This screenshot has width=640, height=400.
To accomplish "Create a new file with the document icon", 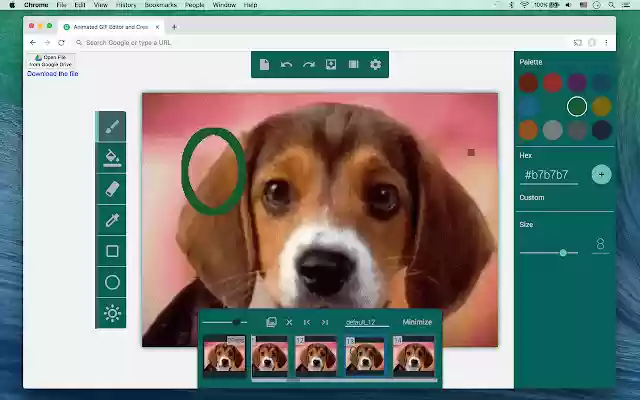I will tap(264, 64).
